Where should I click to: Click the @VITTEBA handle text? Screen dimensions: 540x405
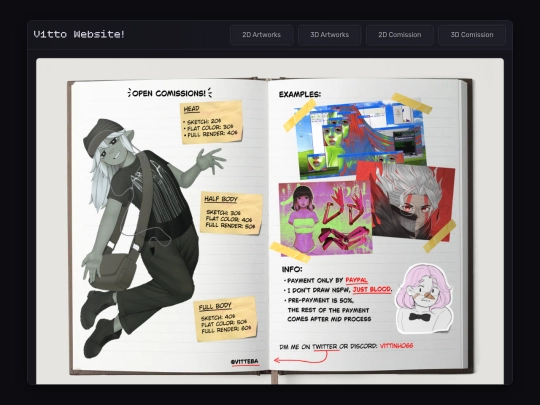pos(245,361)
